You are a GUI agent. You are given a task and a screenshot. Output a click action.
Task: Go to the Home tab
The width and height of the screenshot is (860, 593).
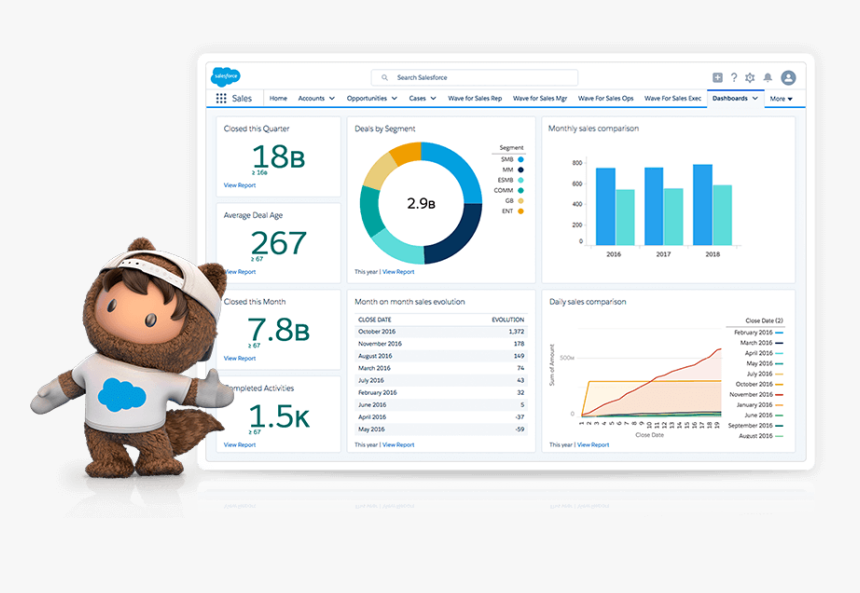click(x=278, y=98)
